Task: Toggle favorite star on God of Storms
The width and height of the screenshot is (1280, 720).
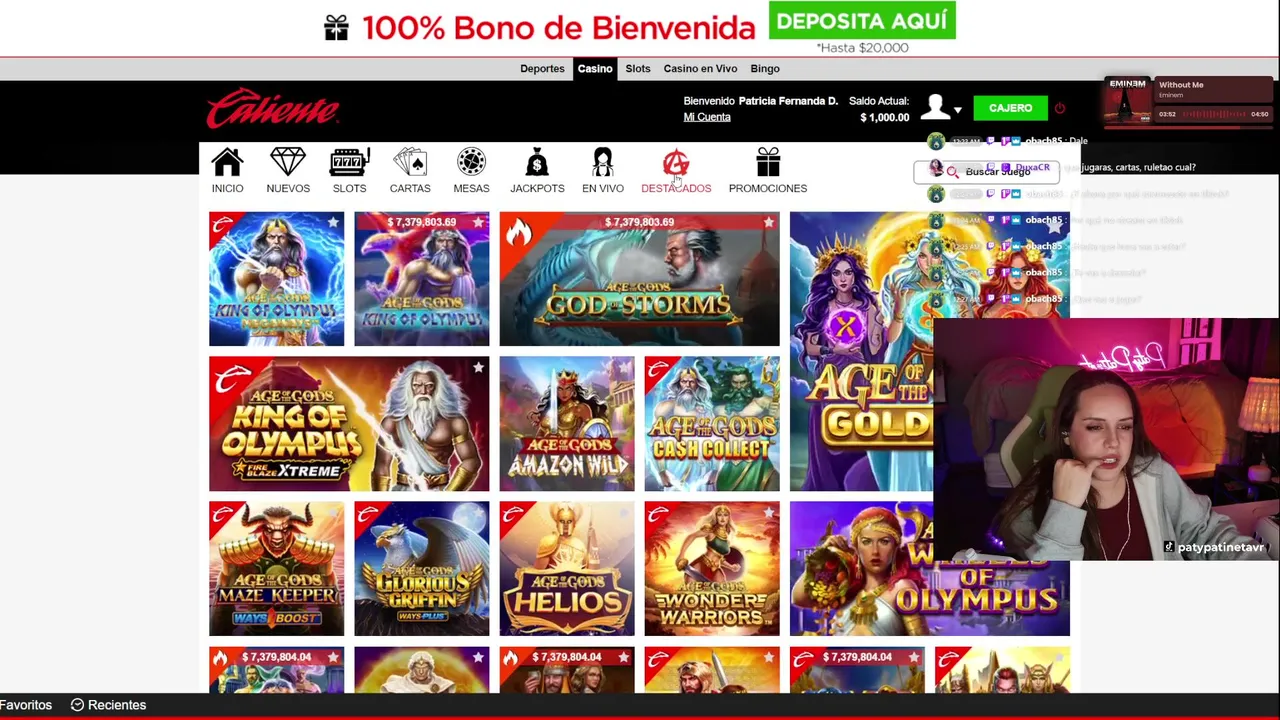Action: click(768, 223)
